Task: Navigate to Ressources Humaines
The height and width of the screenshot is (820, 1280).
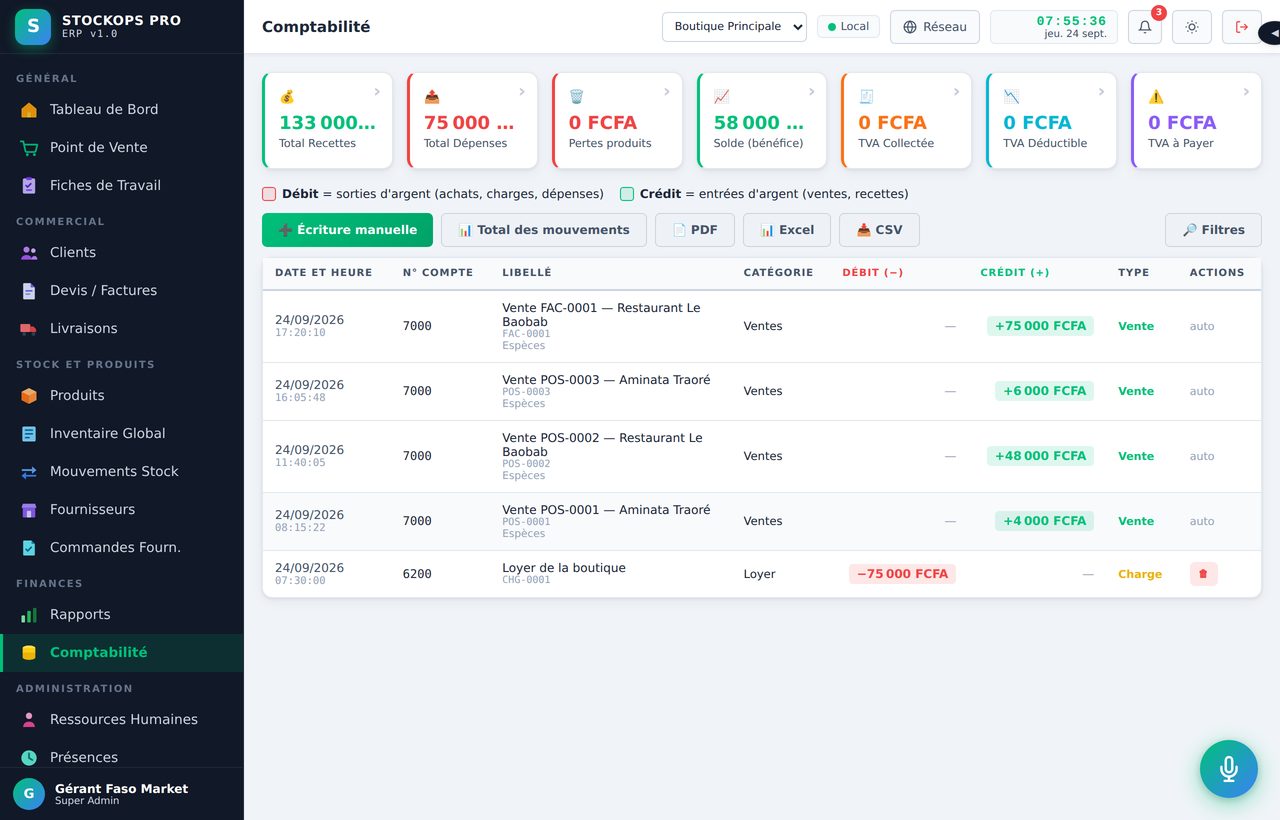Action: click(x=122, y=720)
